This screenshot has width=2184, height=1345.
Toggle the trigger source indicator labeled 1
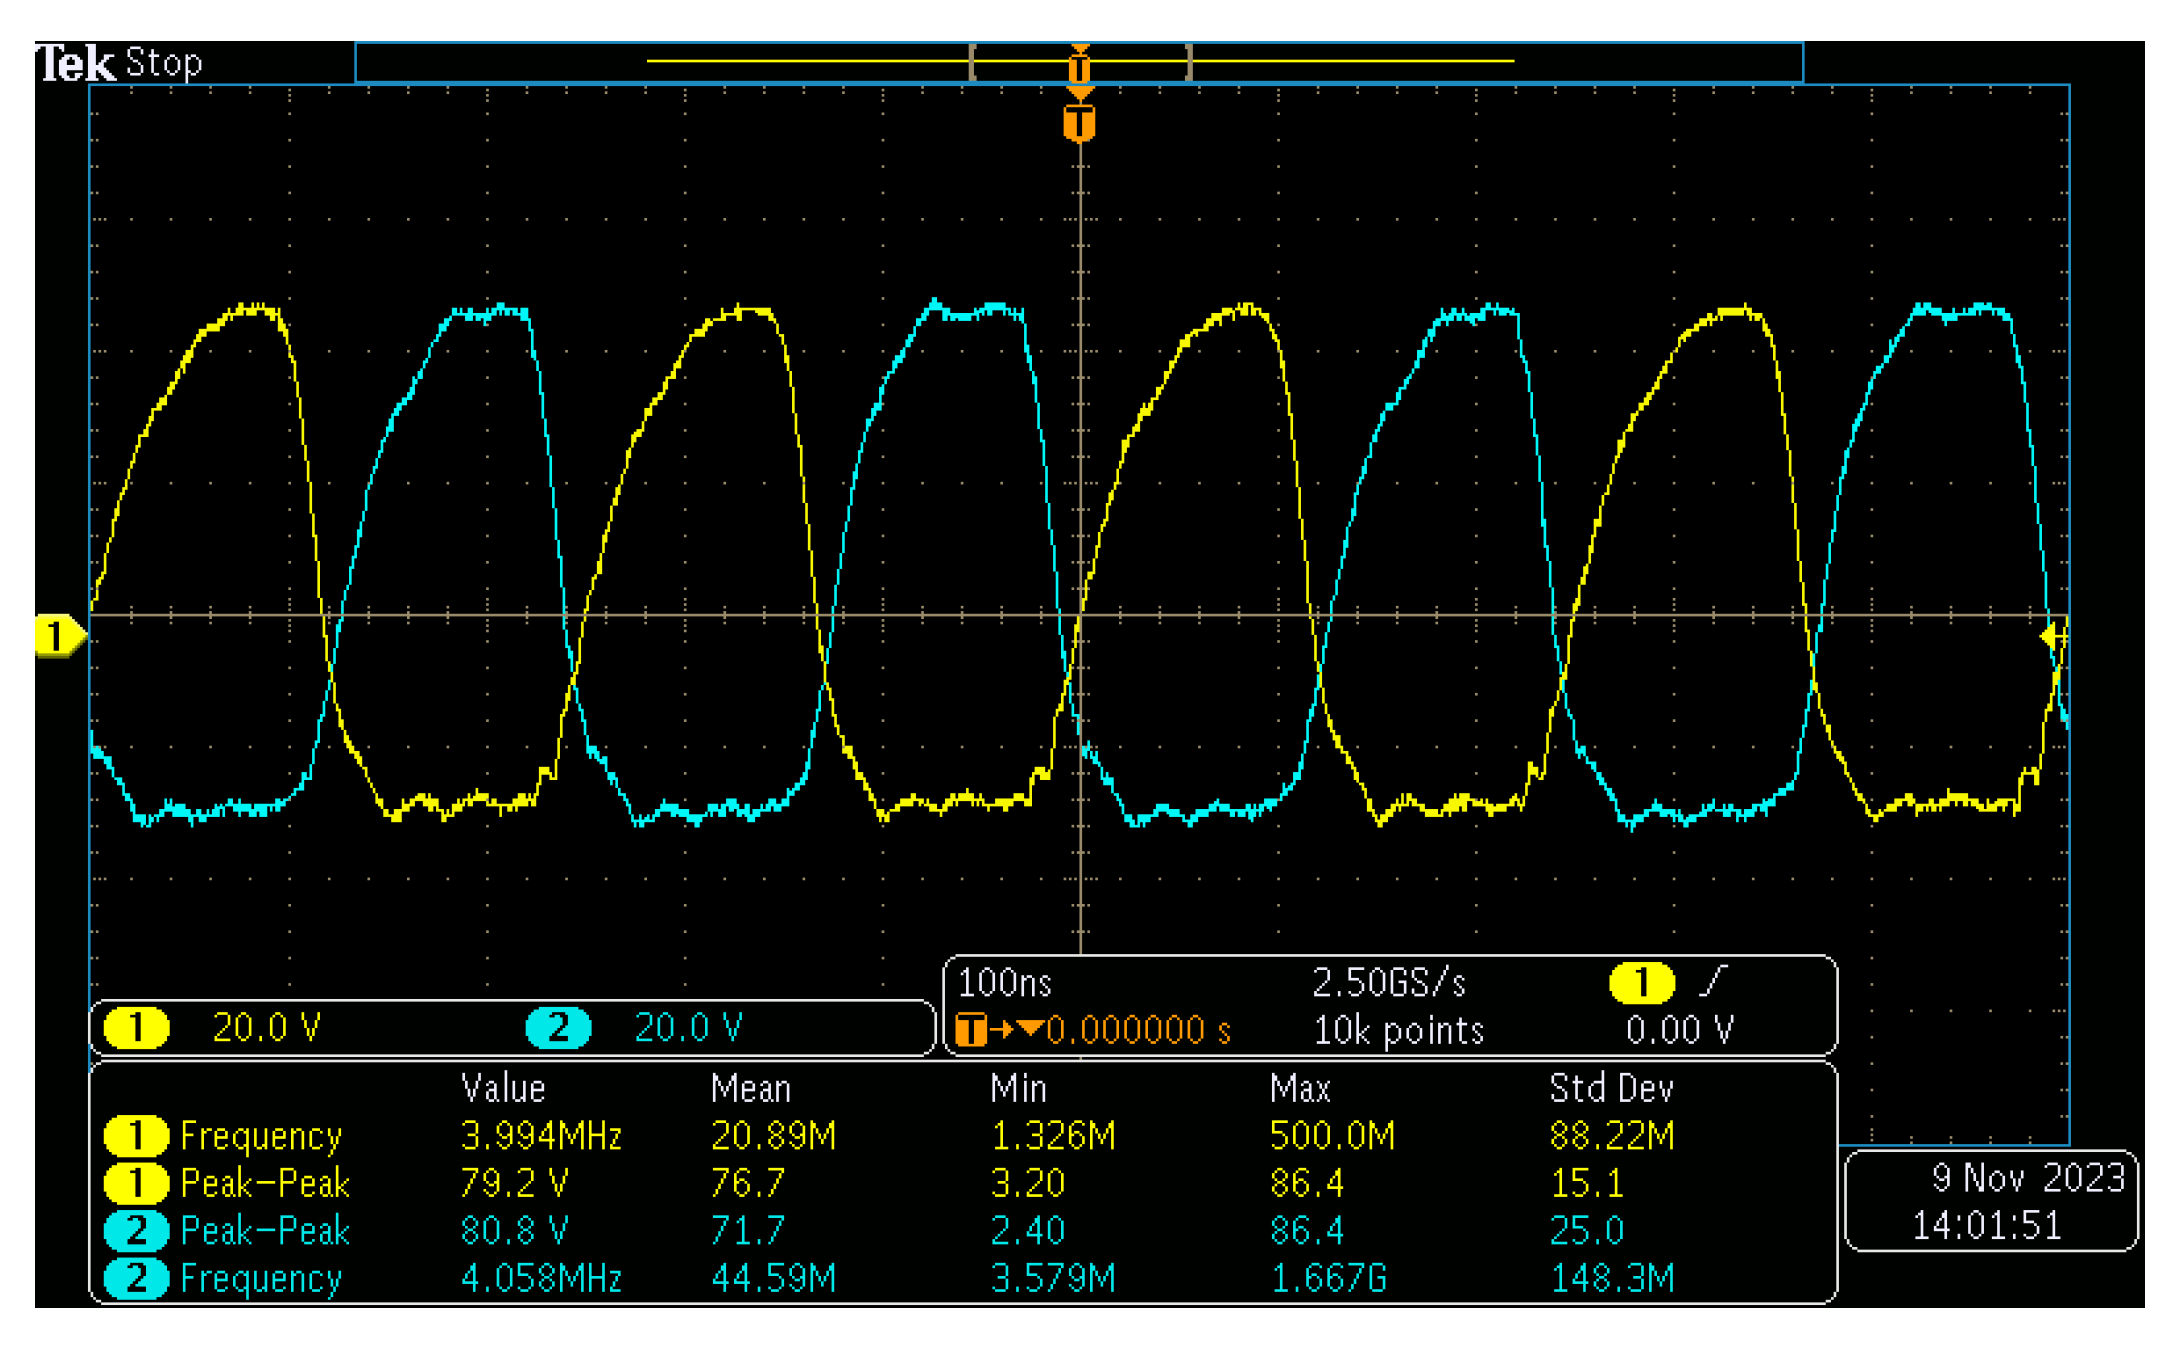coord(1643,981)
